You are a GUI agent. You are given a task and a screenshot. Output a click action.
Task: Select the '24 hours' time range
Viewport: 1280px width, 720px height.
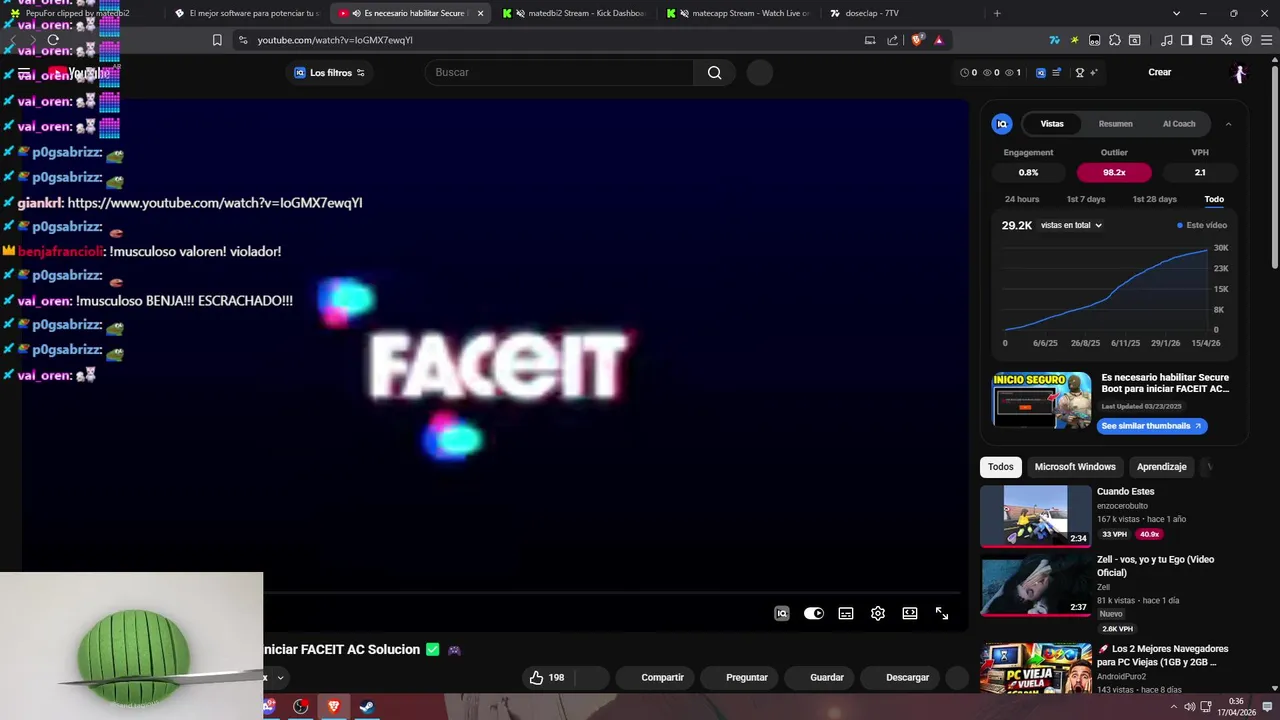(1022, 199)
